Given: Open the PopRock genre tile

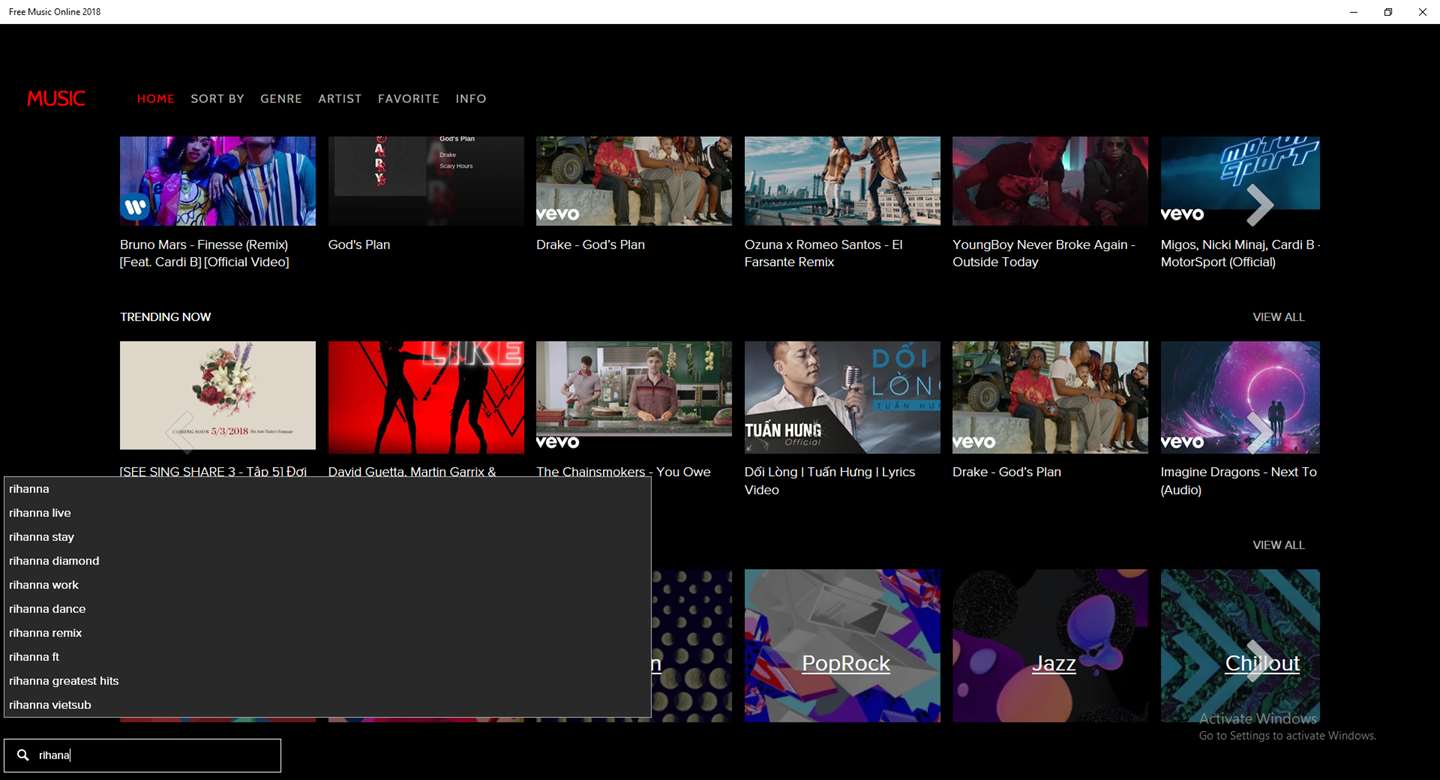Looking at the screenshot, I should [x=842, y=646].
